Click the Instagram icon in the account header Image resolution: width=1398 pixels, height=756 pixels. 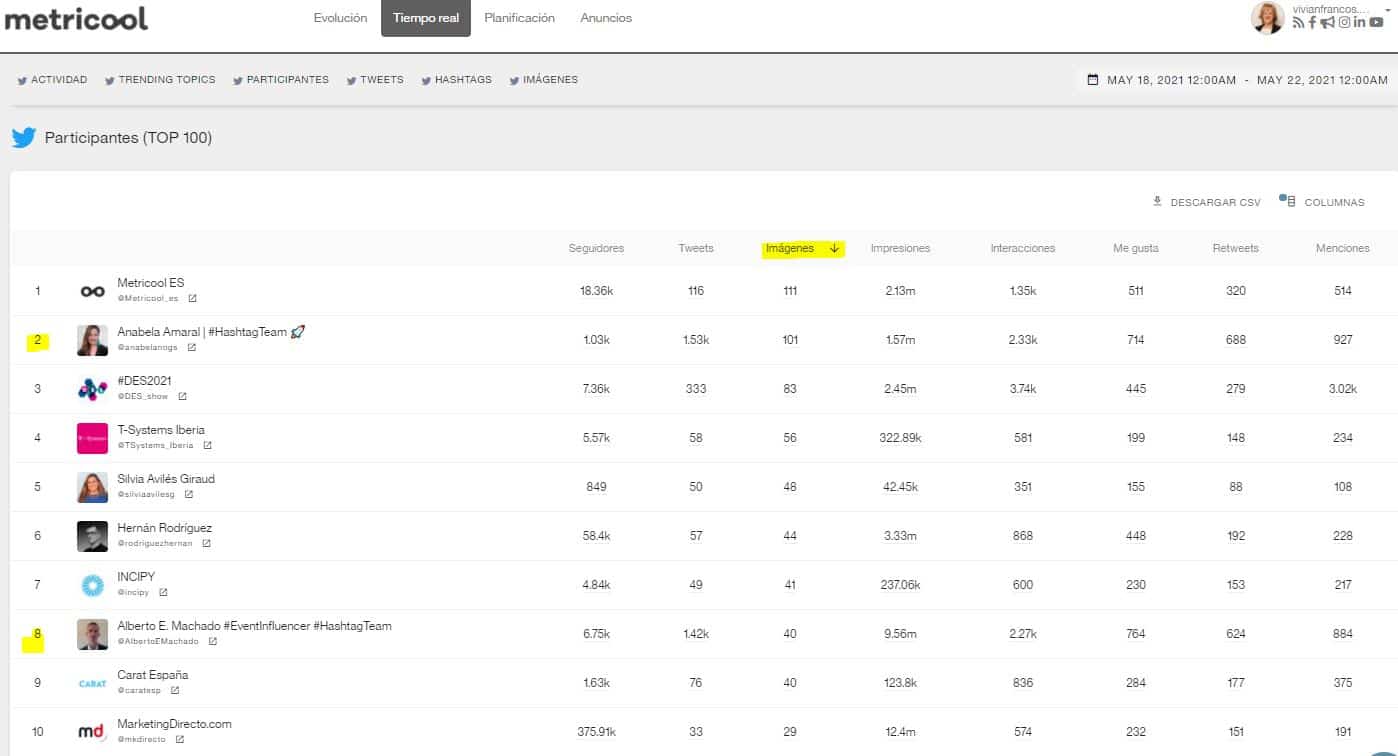tap(1345, 23)
